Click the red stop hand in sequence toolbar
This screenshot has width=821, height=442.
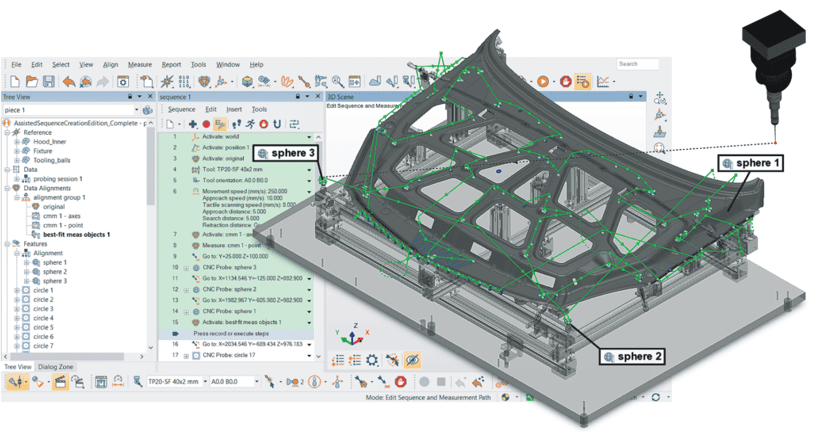point(264,124)
